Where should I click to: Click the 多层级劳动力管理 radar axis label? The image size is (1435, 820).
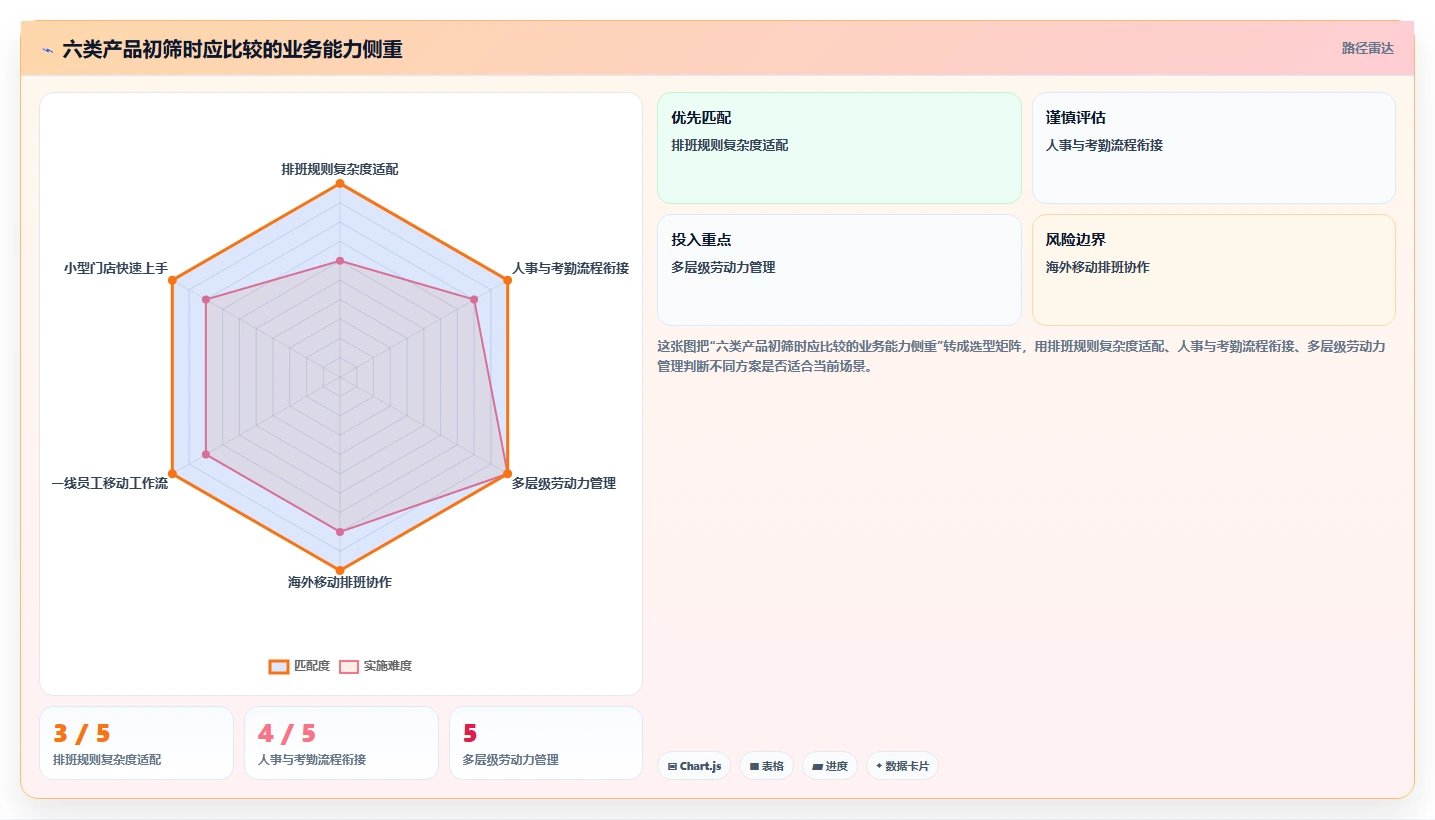(564, 484)
